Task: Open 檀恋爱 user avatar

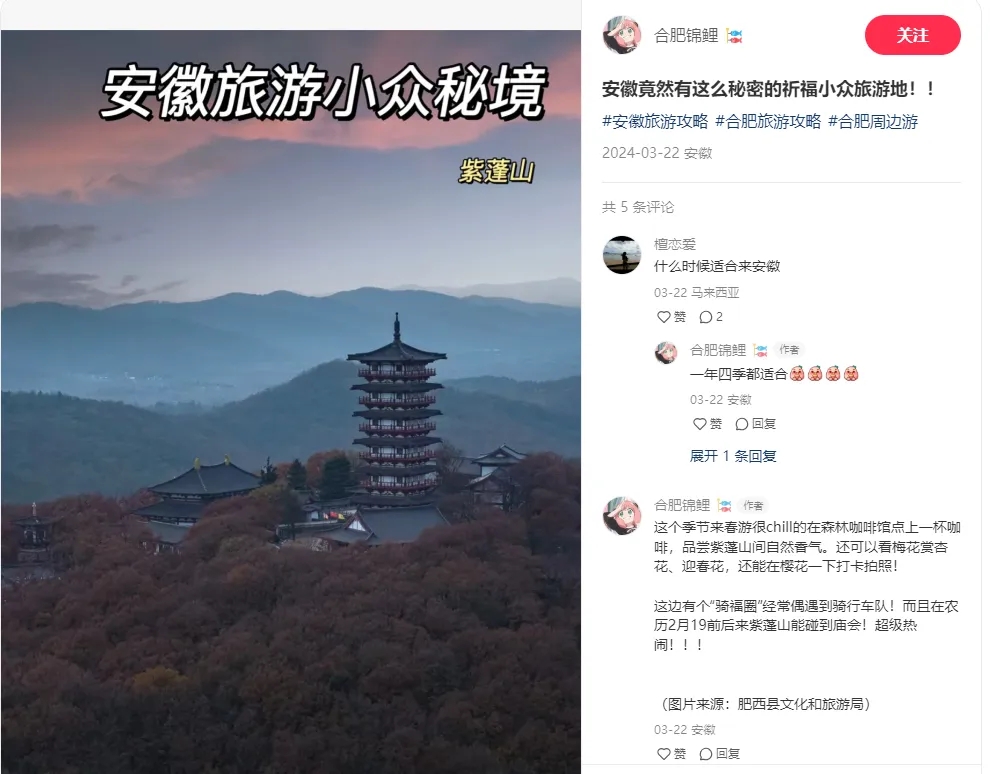Action: point(622,255)
